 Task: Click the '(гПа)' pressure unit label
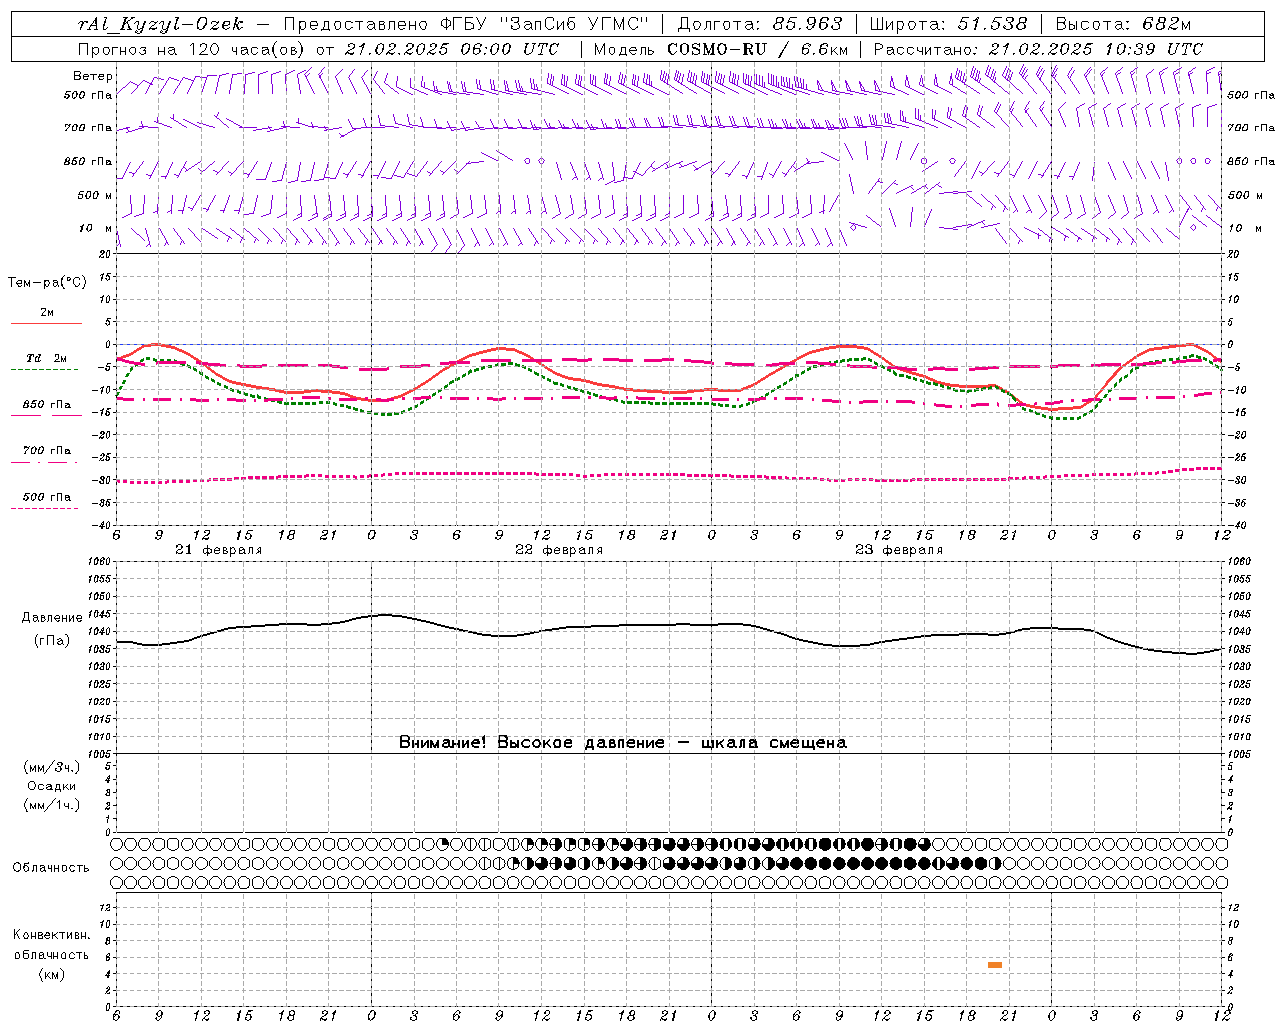tap(52, 640)
